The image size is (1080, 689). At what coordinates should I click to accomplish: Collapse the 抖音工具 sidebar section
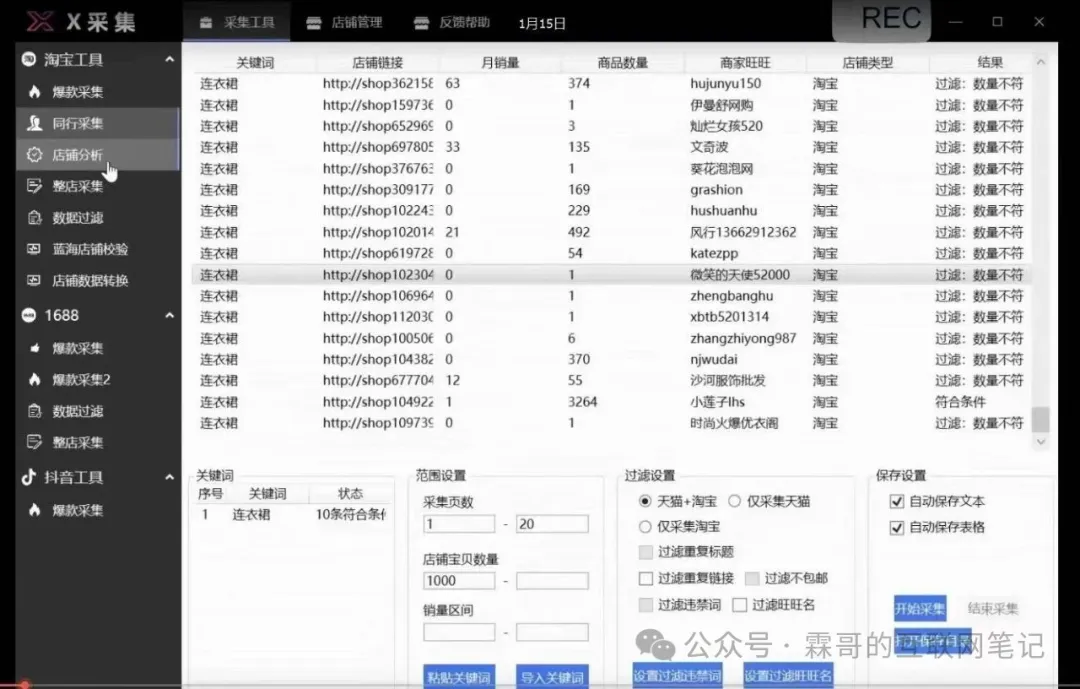pyautogui.click(x=169, y=478)
